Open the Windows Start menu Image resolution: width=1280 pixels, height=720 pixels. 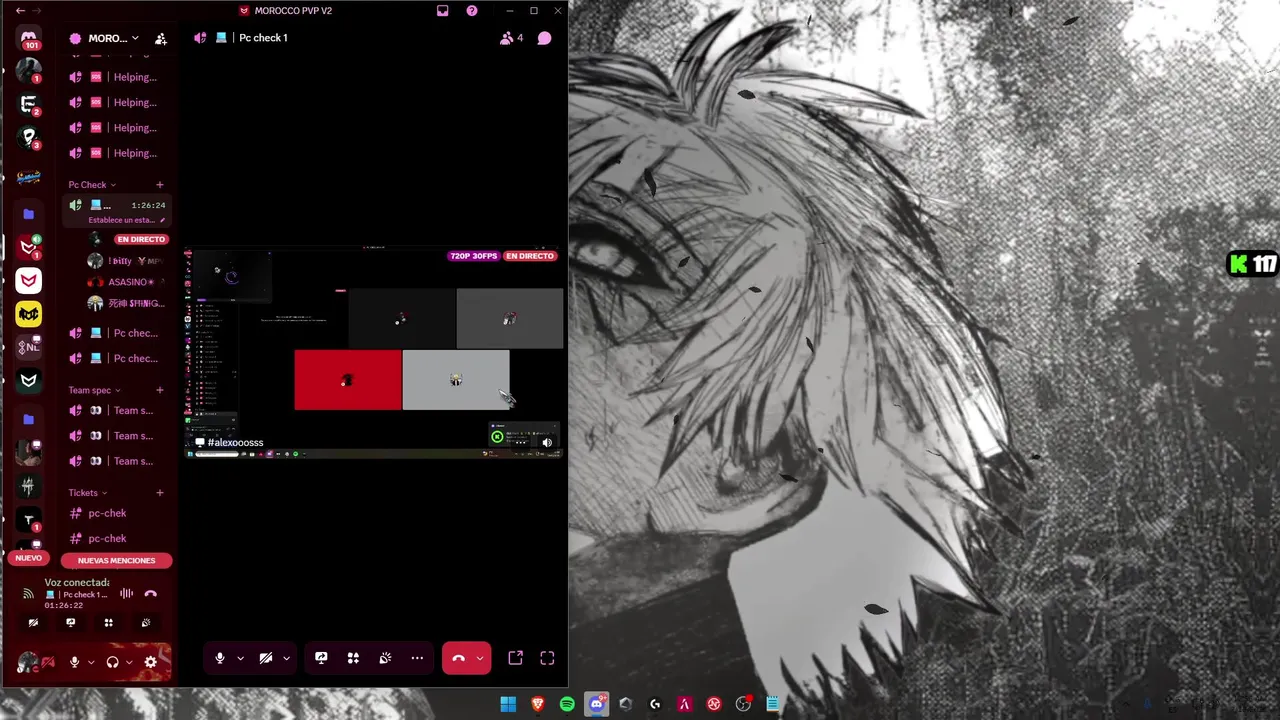(508, 704)
